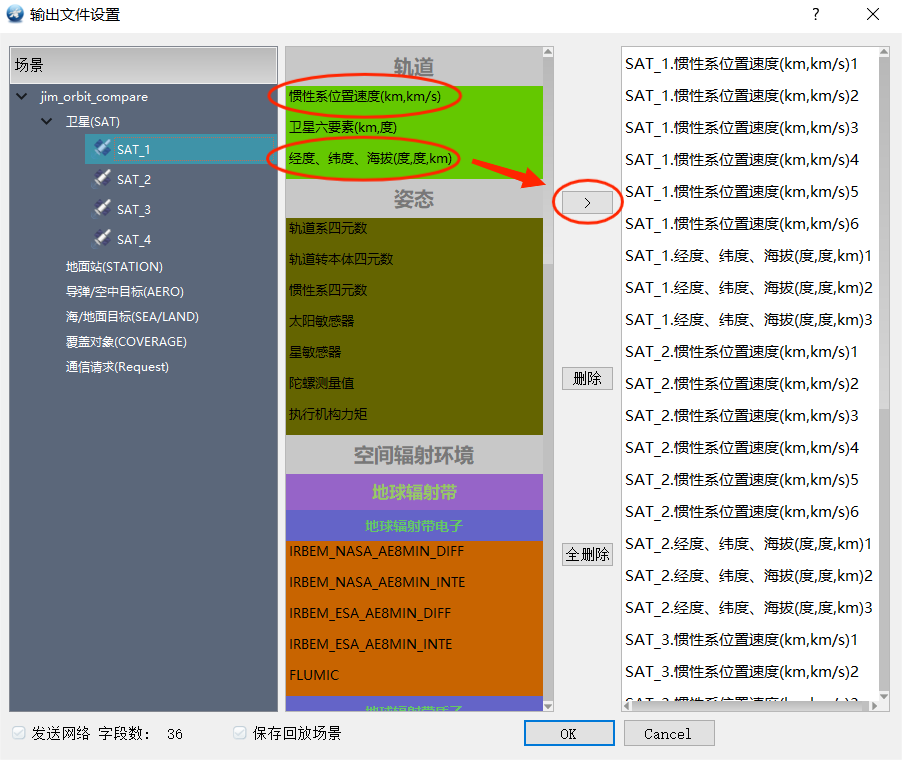Click the globe icon in title bar

pyautogui.click(x=15, y=14)
